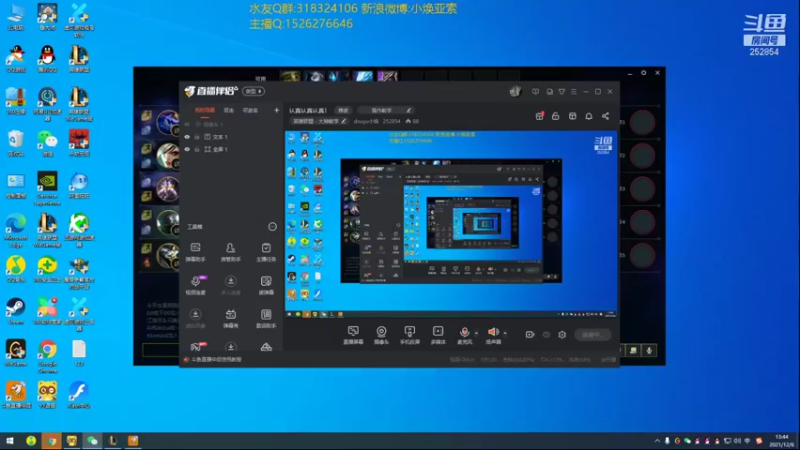Collapse the 工具箱 toolbox panel

(272, 227)
